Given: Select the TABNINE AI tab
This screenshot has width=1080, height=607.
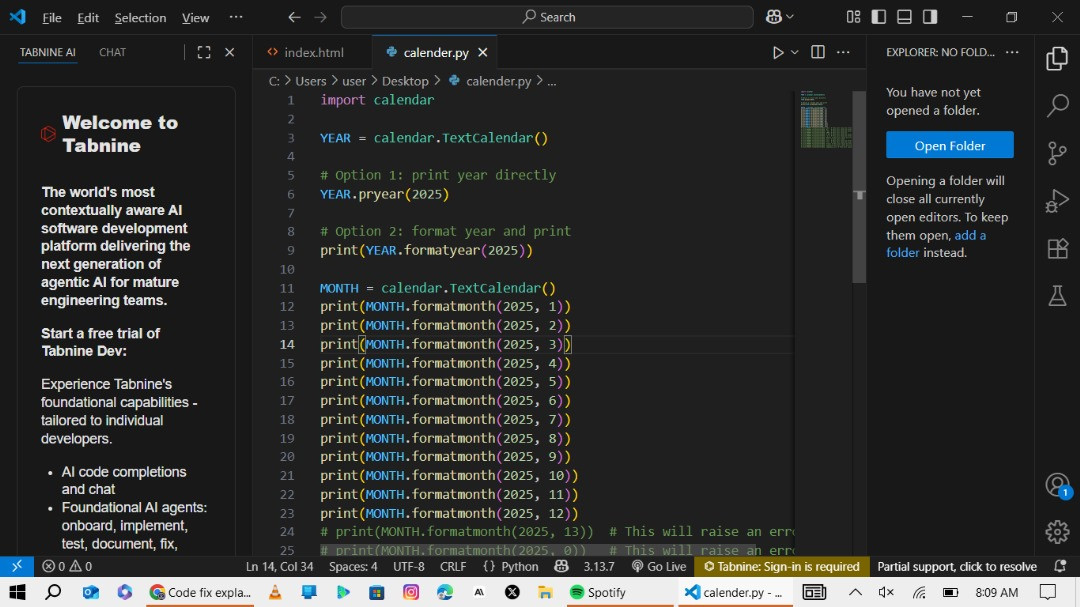Looking at the screenshot, I should click(48, 52).
